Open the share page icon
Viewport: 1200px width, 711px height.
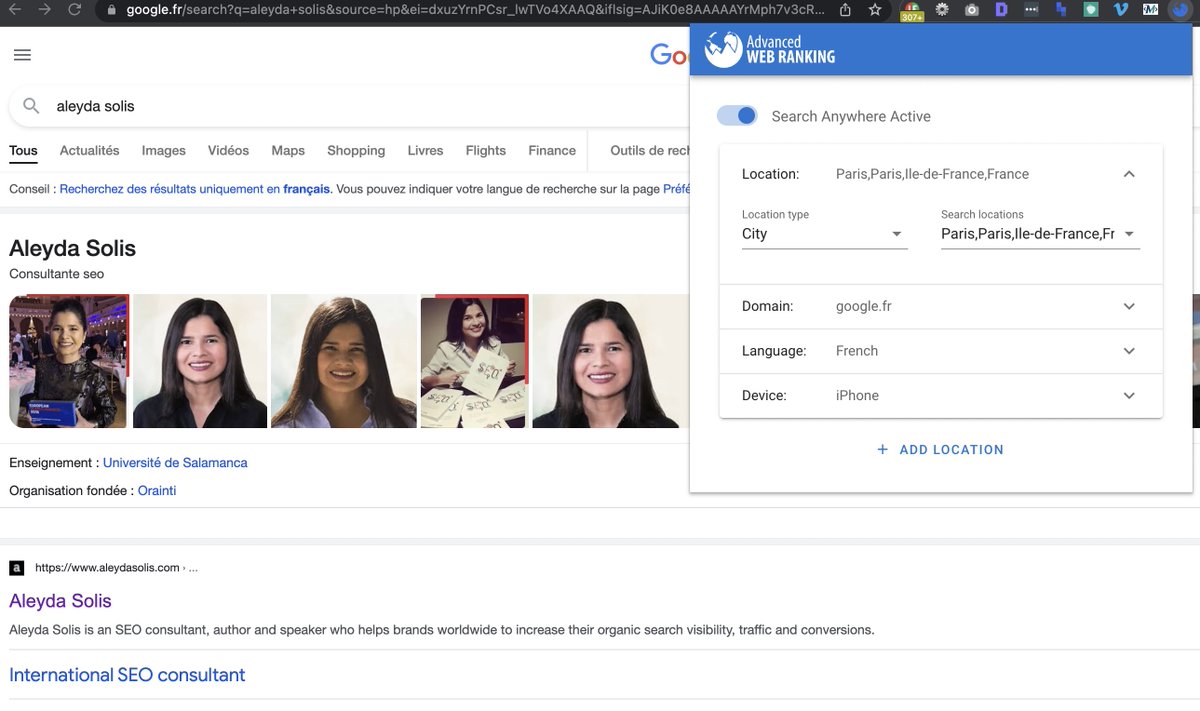(x=846, y=10)
